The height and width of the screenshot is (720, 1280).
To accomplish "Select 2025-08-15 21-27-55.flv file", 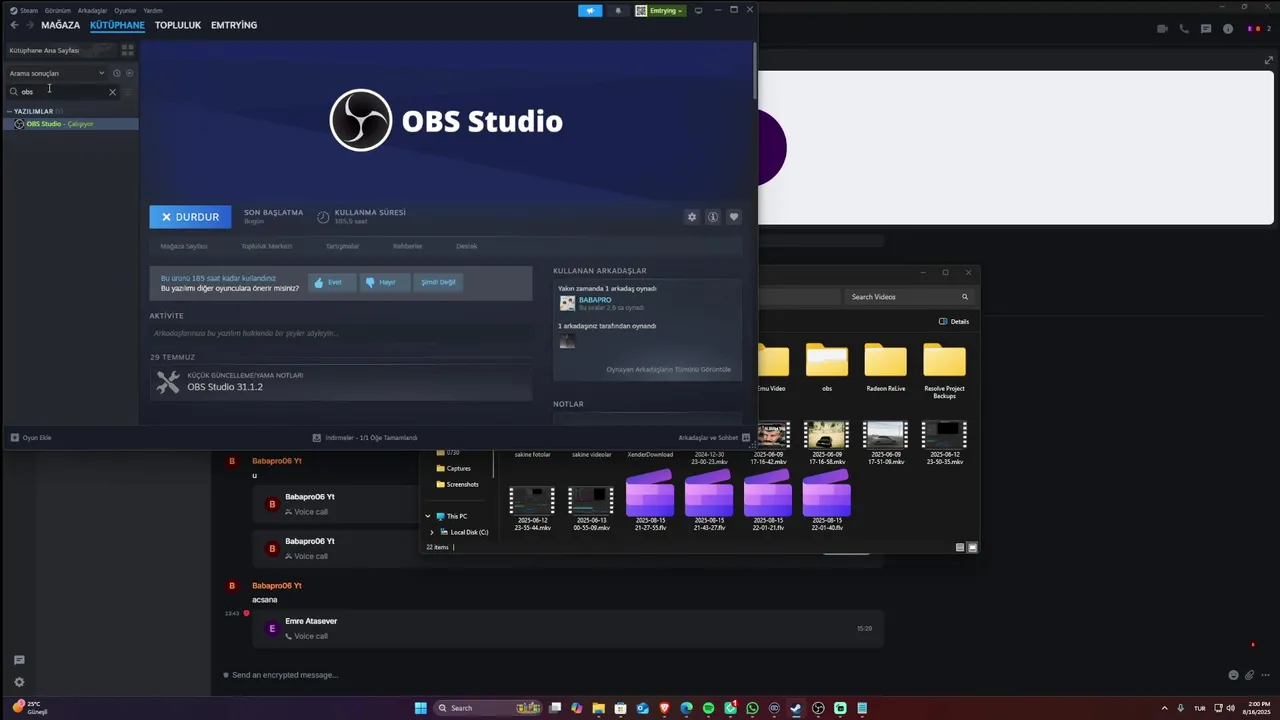I will tap(650, 503).
